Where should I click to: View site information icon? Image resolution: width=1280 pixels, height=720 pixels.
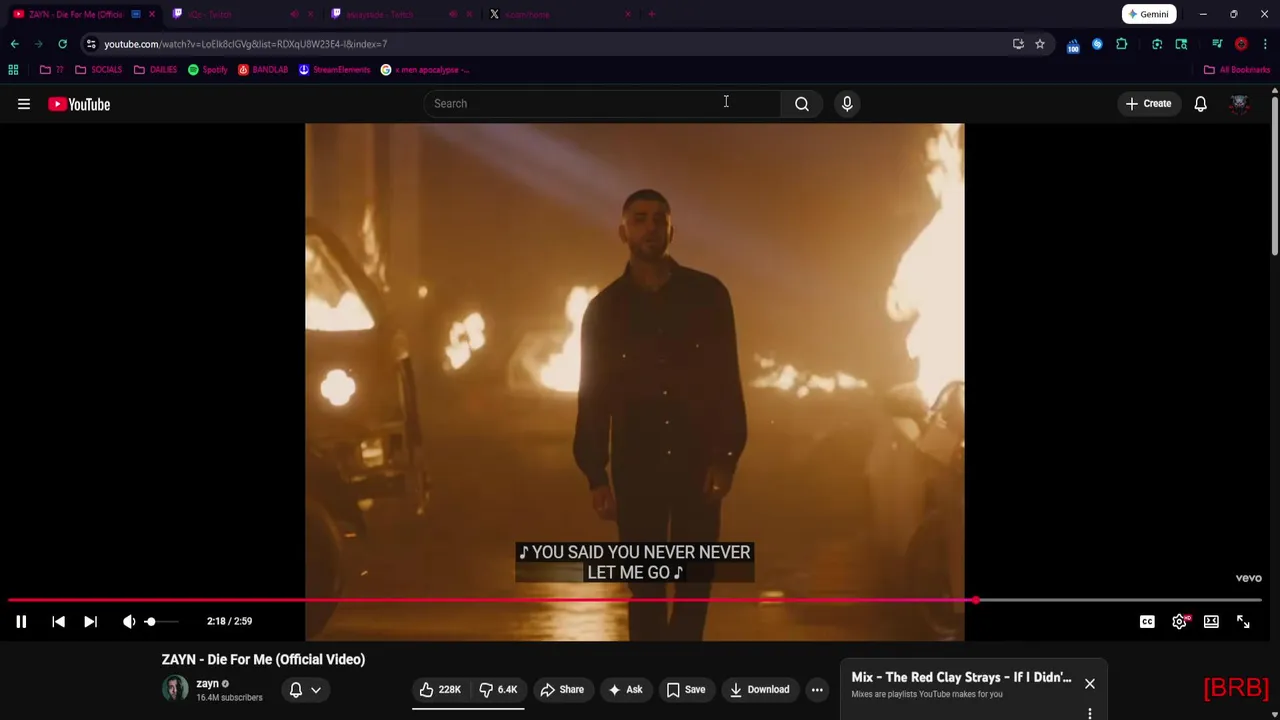[91, 44]
